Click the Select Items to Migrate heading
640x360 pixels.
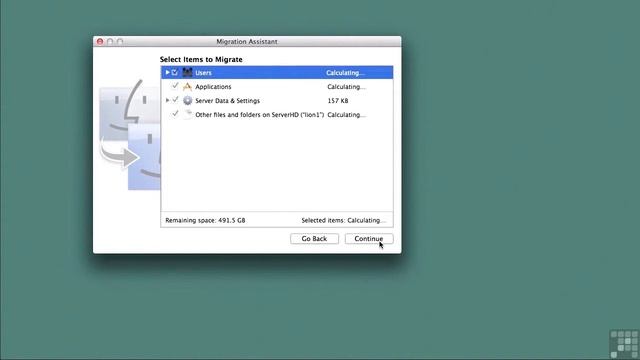(x=201, y=60)
